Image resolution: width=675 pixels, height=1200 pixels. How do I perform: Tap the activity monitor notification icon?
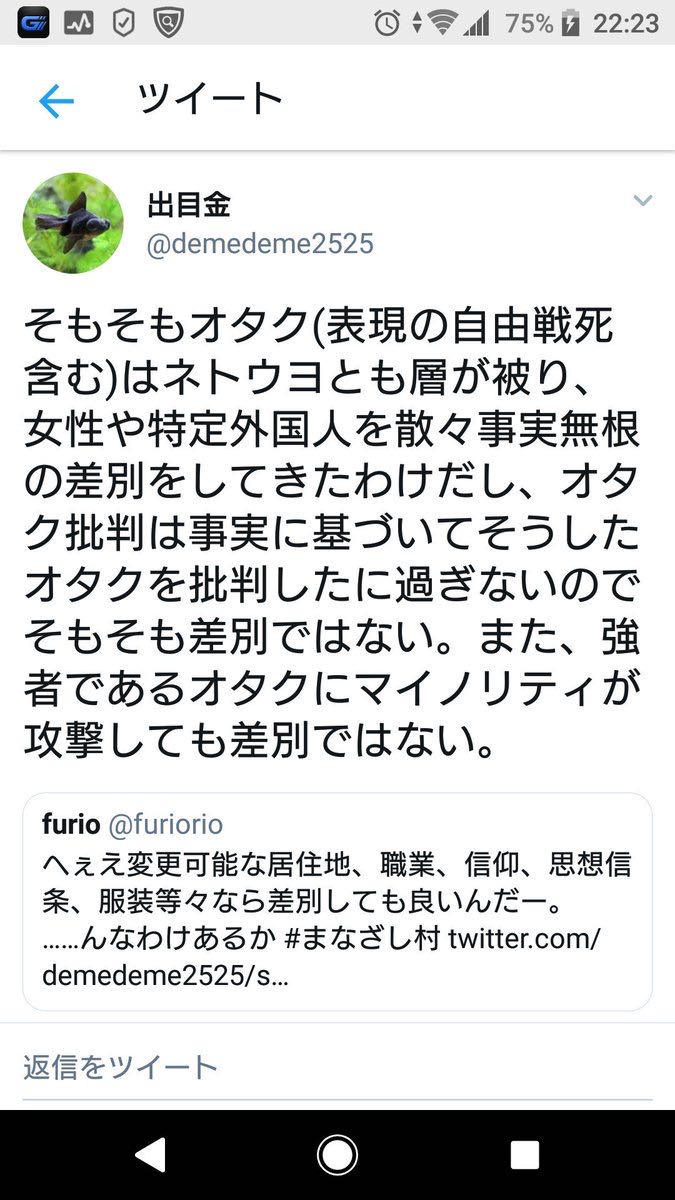point(79,23)
